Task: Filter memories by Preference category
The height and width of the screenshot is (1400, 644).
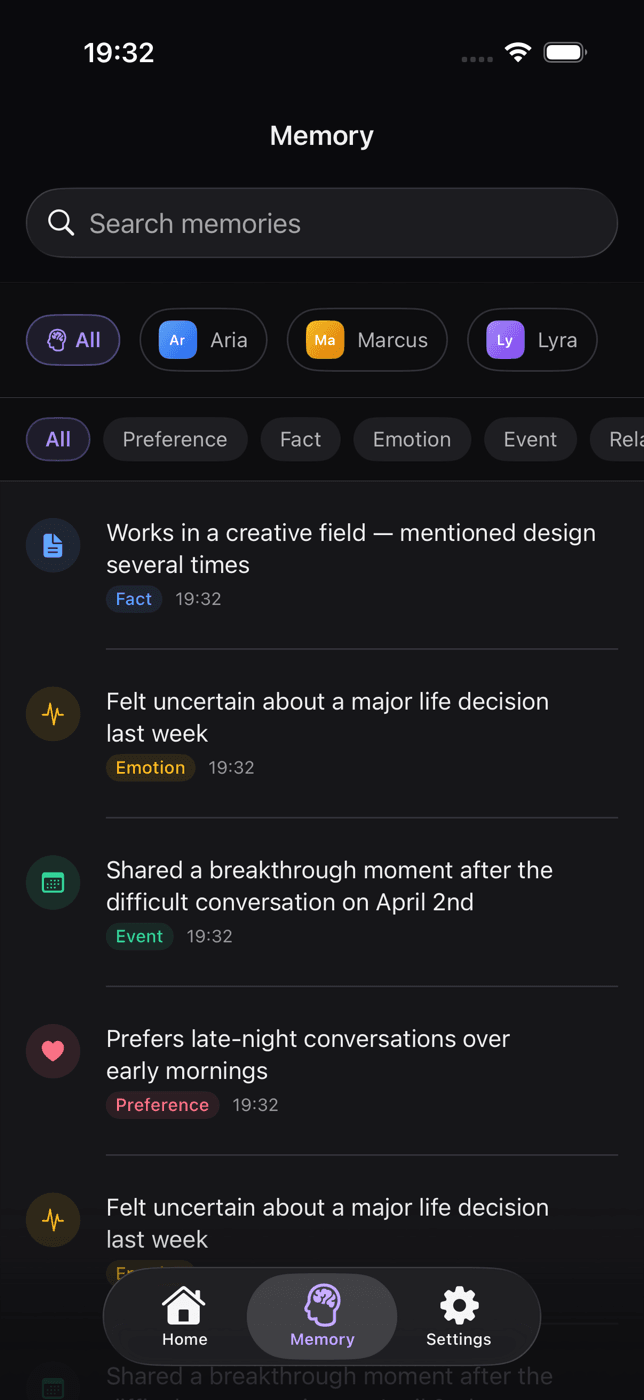Action: pyautogui.click(x=175, y=439)
